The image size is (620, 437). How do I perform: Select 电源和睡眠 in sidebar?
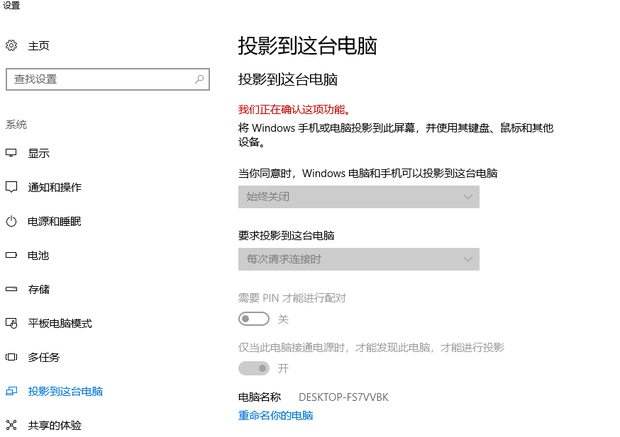[x=55, y=221]
